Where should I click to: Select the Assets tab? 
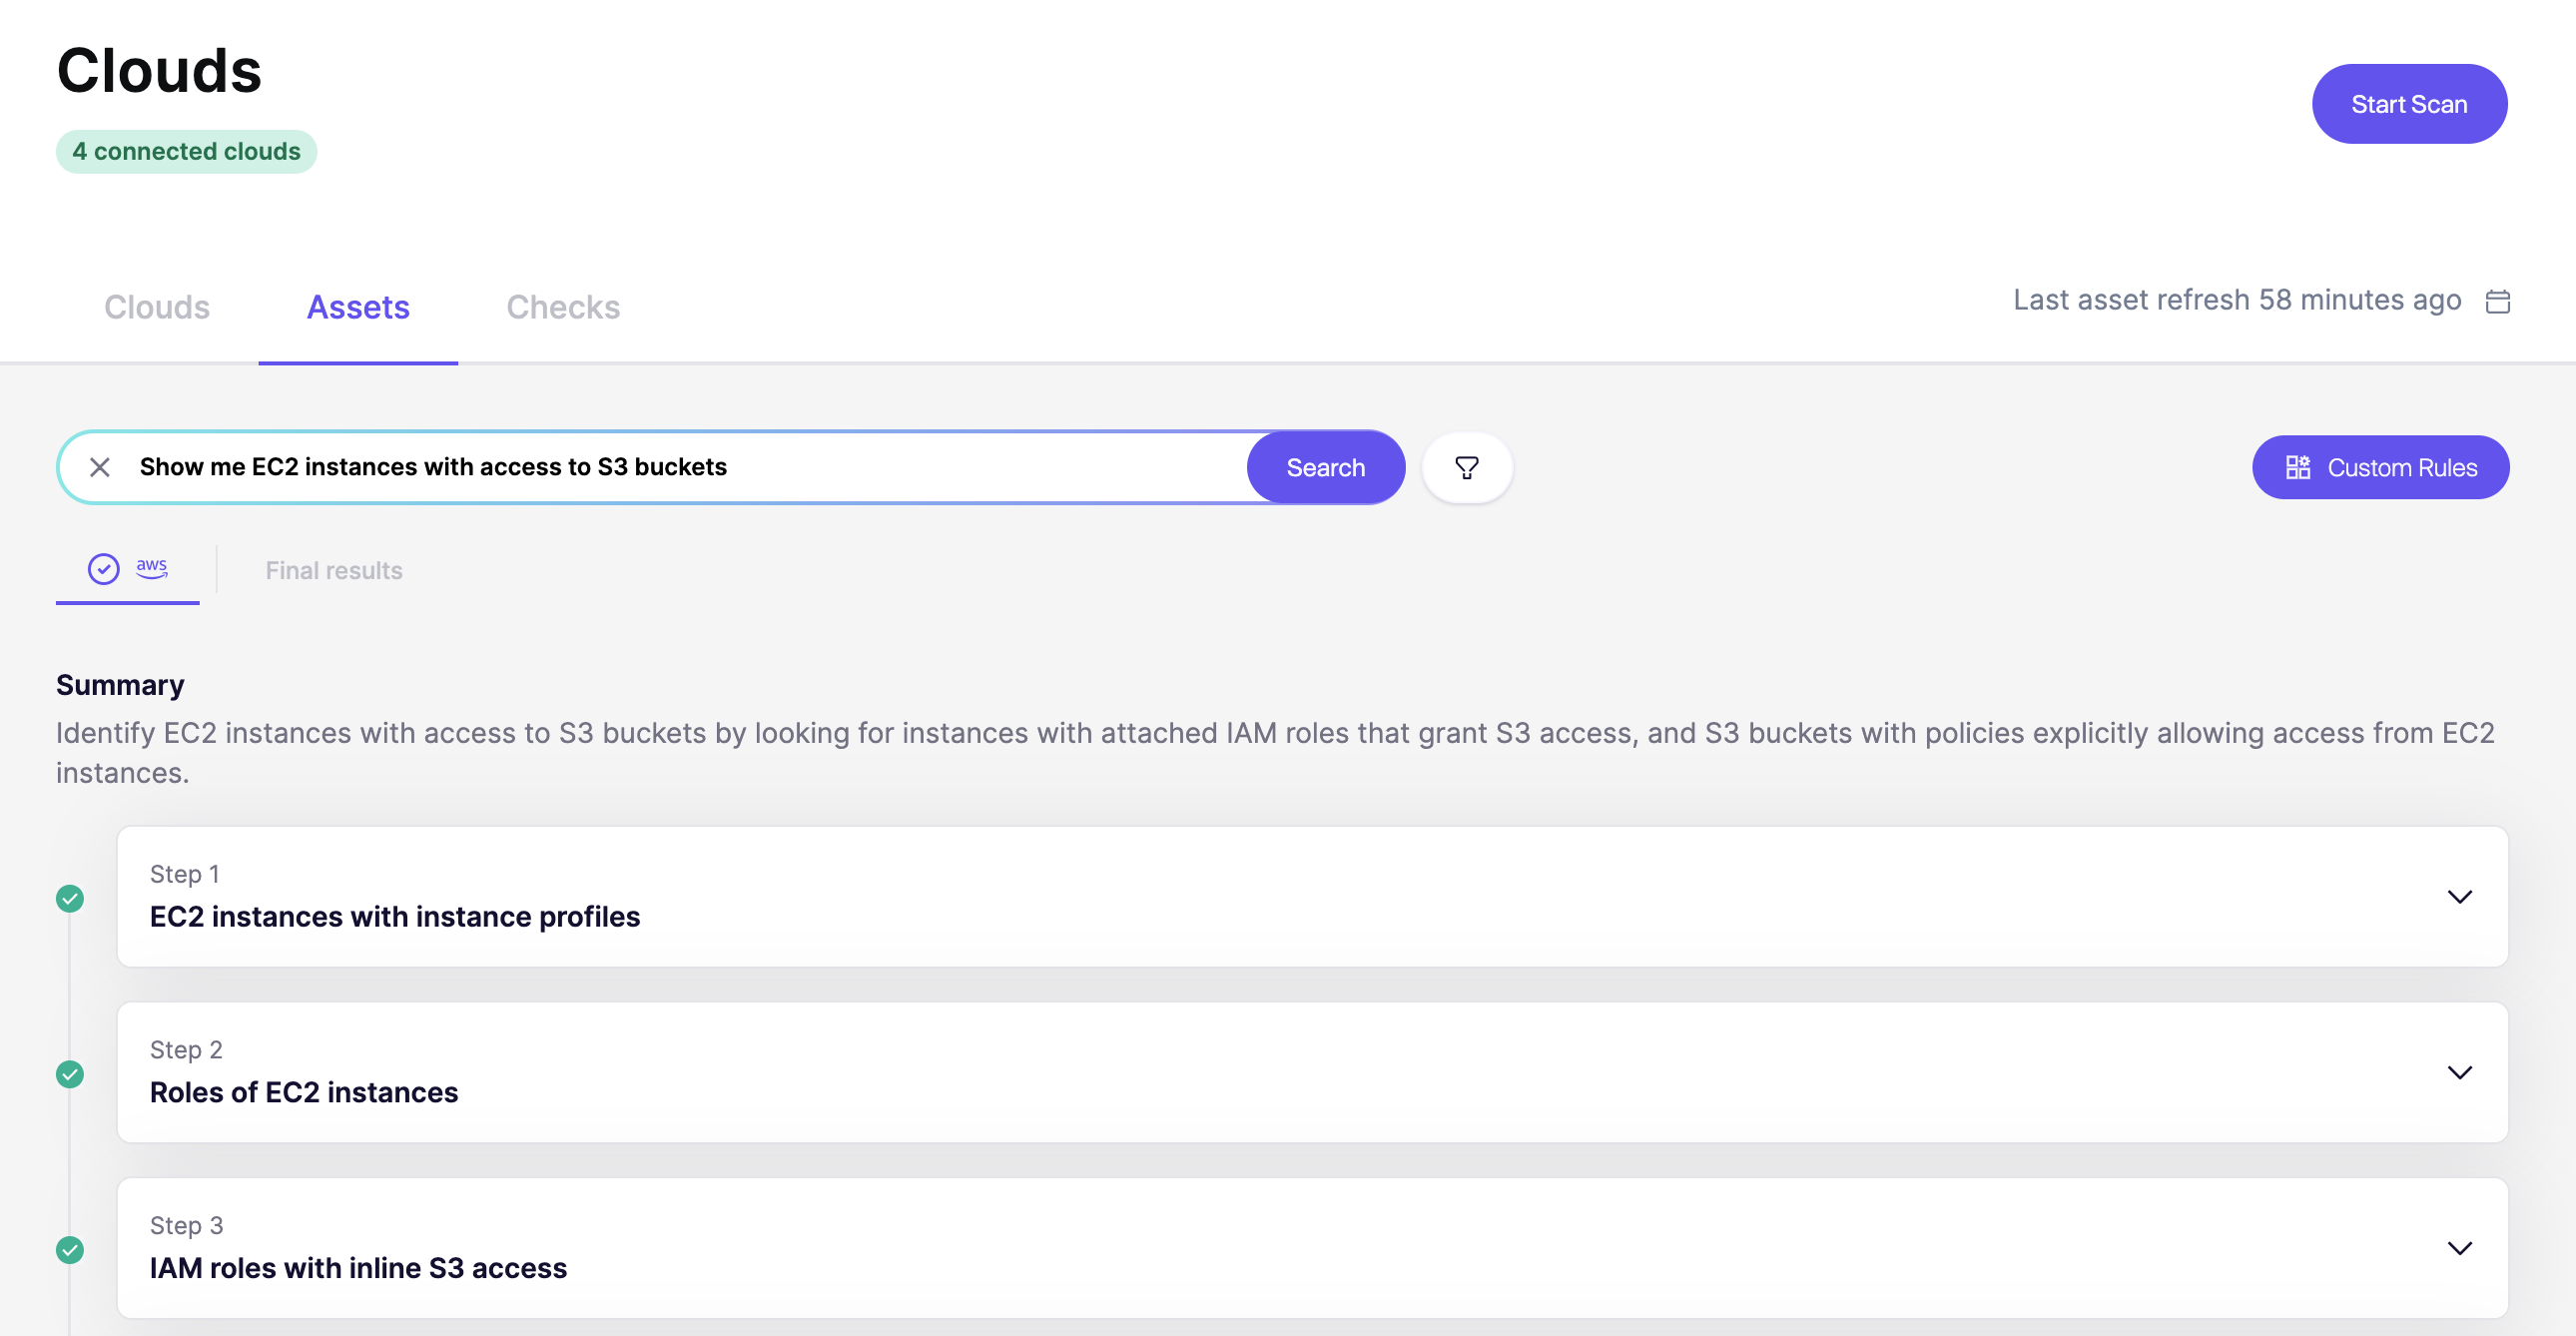pos(358,307)
